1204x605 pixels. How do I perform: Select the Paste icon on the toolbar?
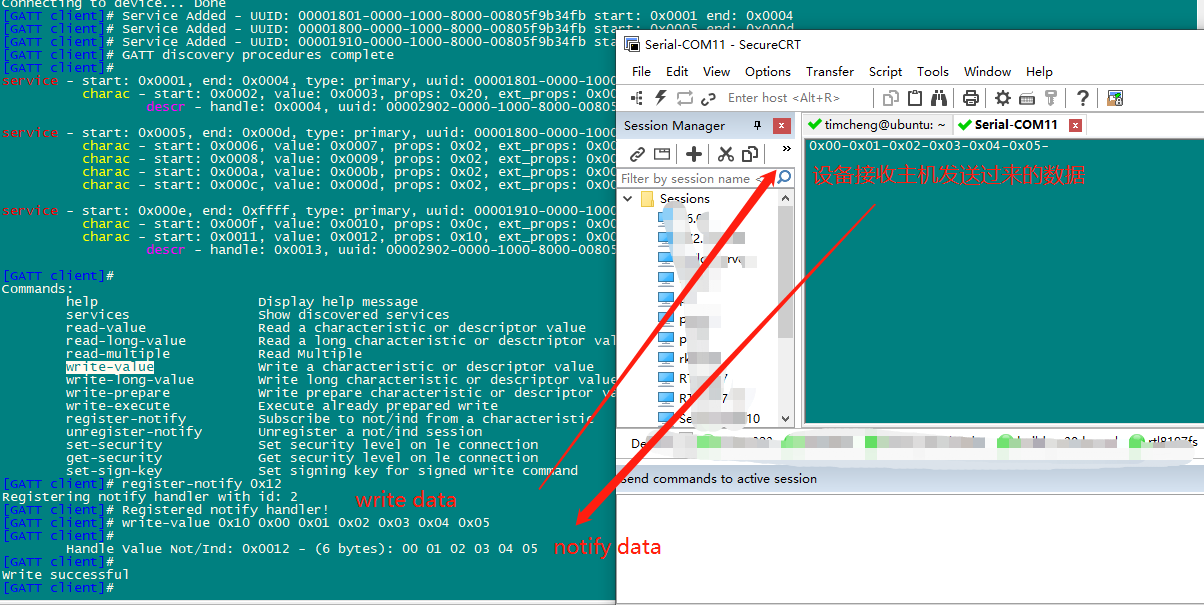click(x=916, y=96)
